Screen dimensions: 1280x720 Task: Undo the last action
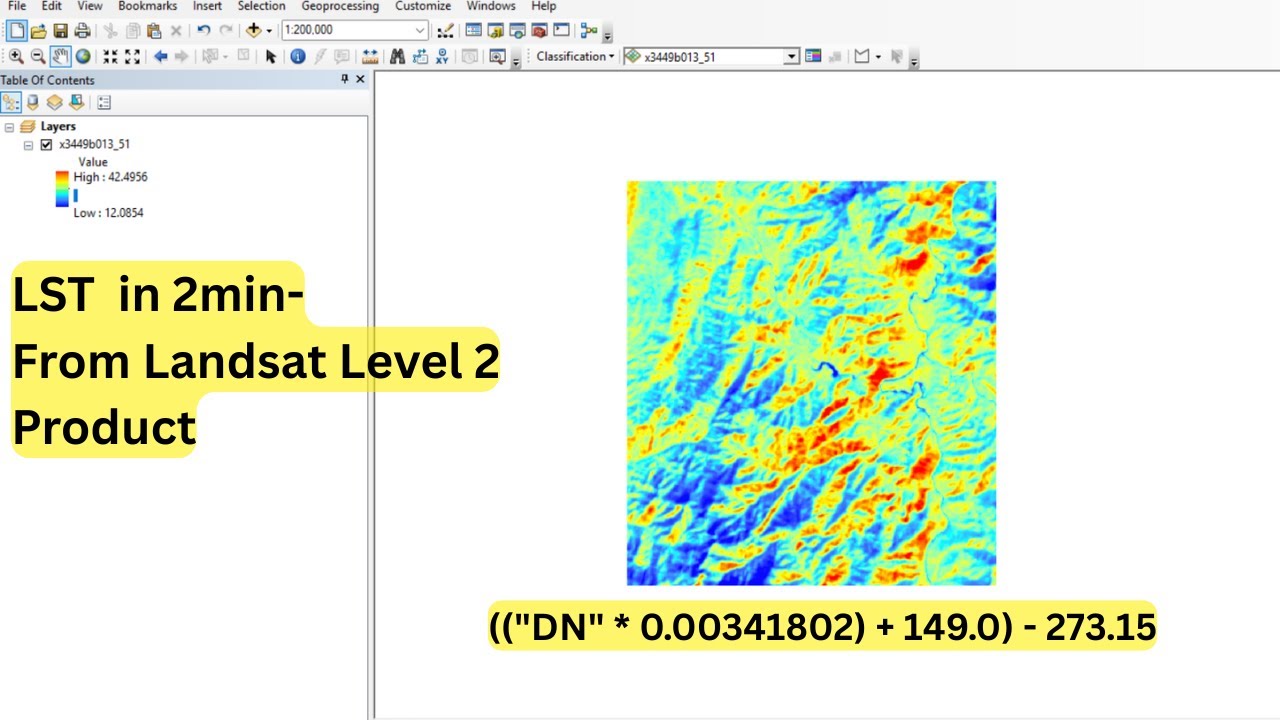click(x=203, y=31)
